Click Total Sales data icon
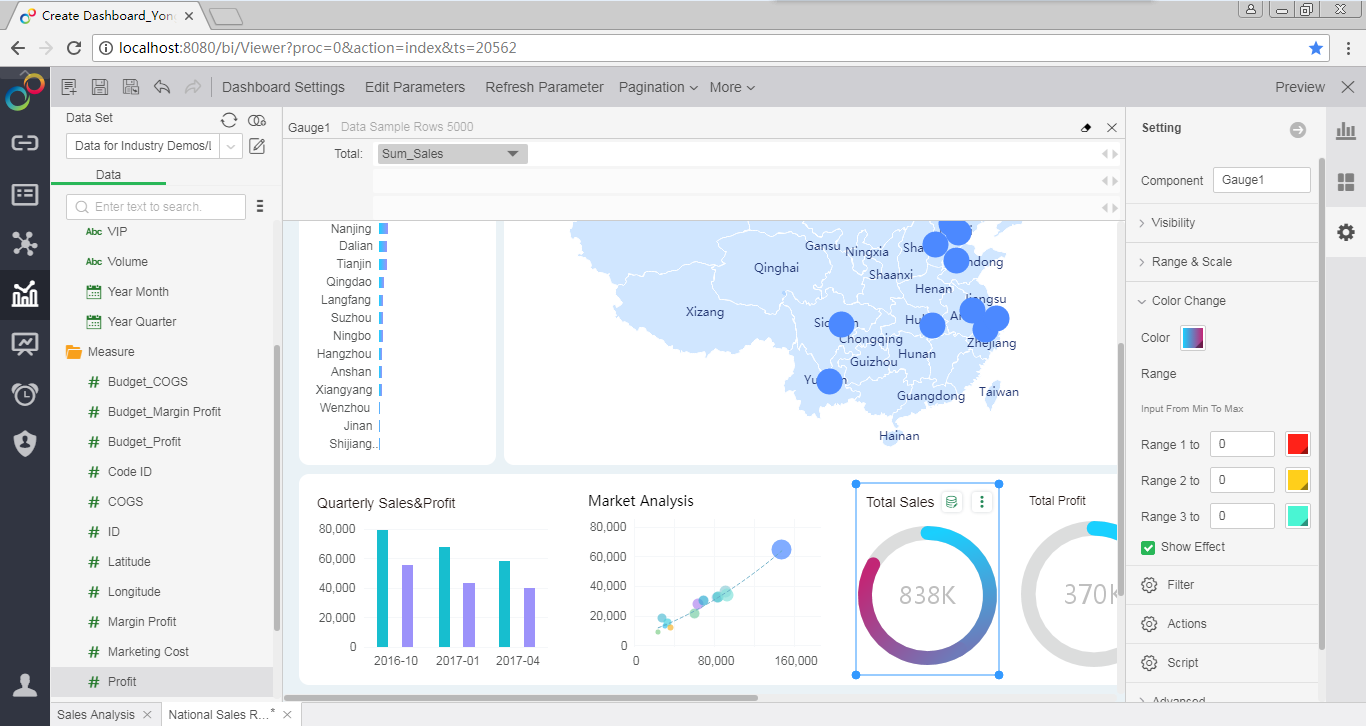 pos(952,502)
